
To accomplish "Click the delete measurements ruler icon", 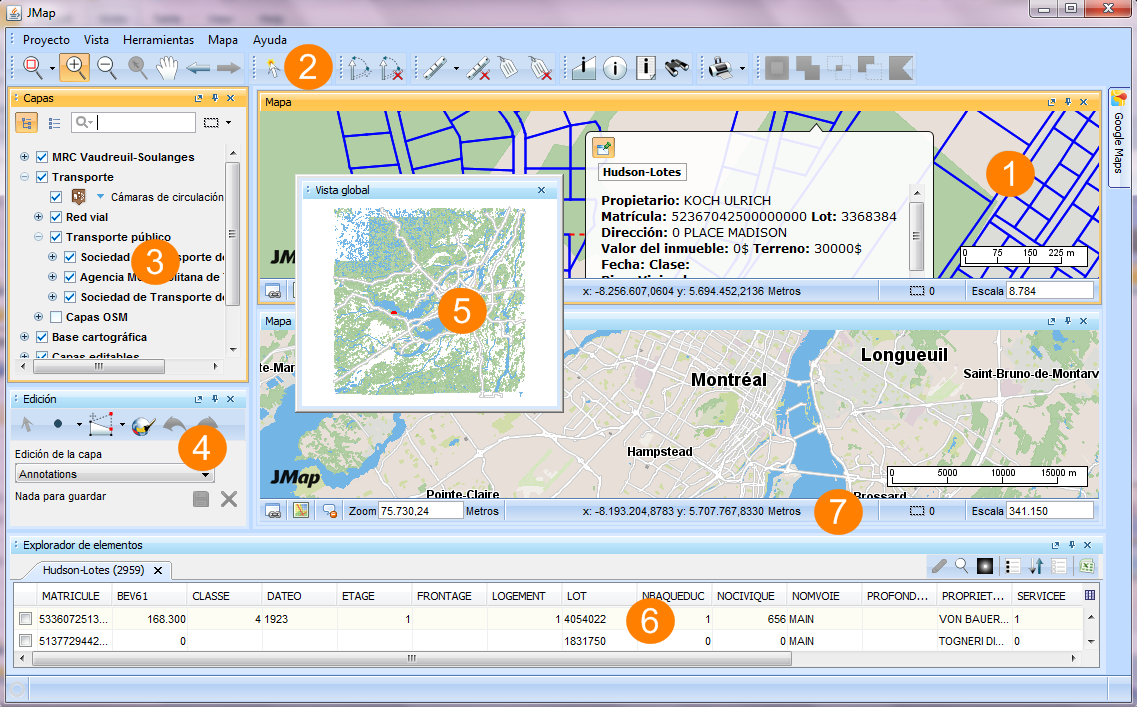I will point(478,67).
